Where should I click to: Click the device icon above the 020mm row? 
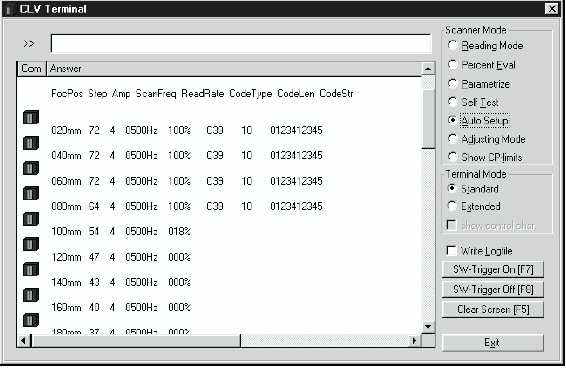31,117
